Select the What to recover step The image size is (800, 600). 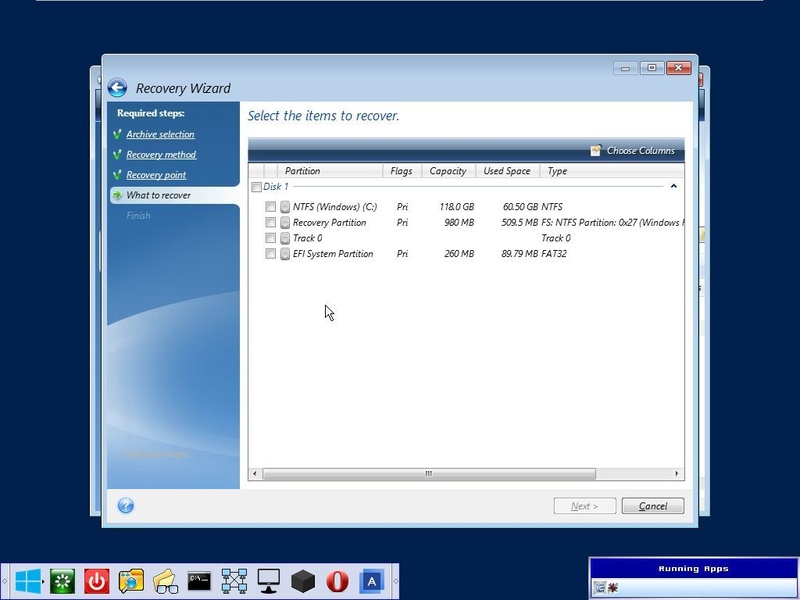point(158,195)
